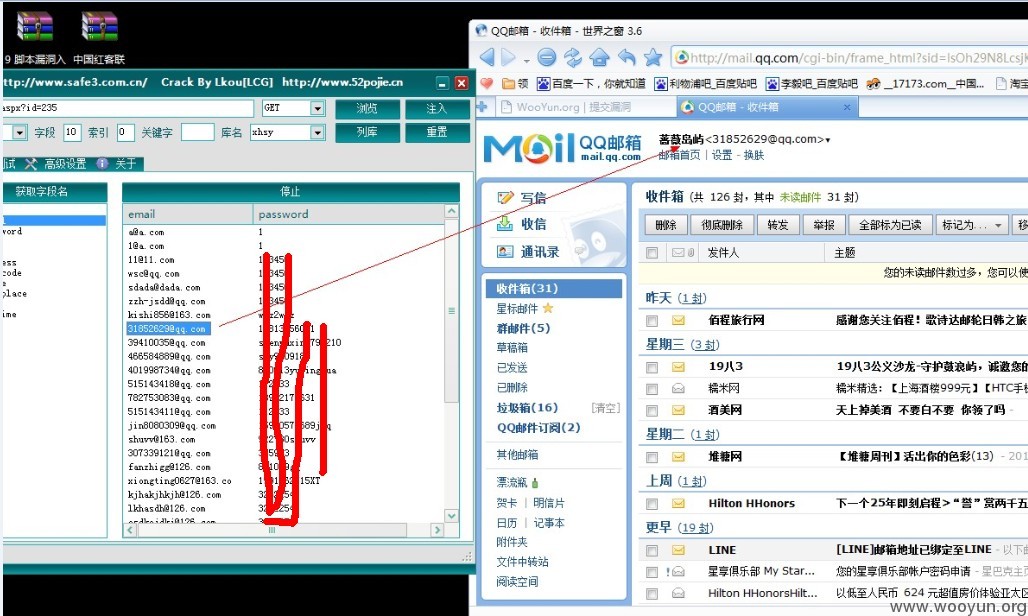Click the envelope icon of 酒美网 message
This screenshot has height=616, width=1028.
(x=678, y=410)
